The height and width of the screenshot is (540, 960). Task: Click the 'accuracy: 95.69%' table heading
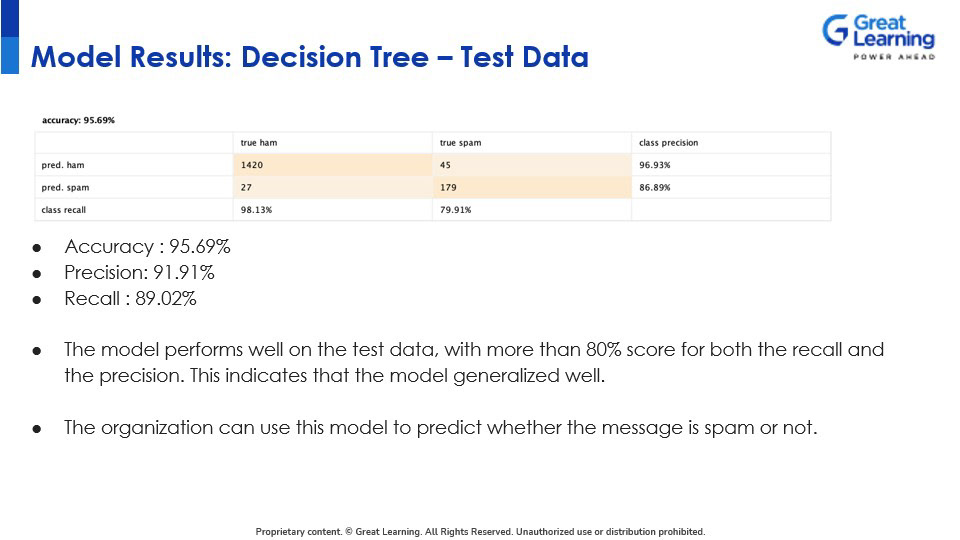[x=79, y=120]
